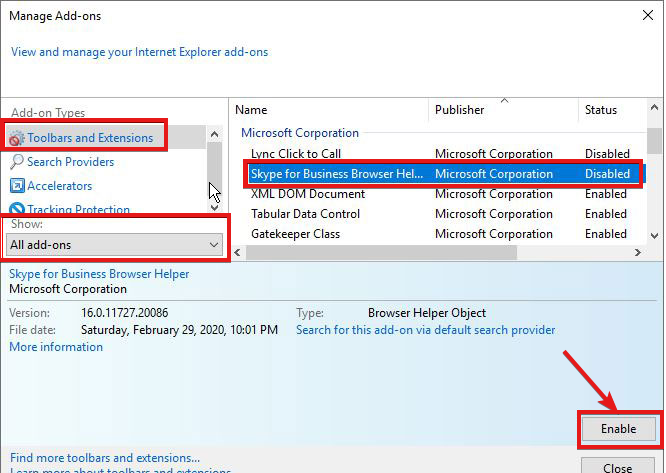The image size is (666, 473).
Task: Select Toolbars and Extensions icon
Action: coord(16,138)
